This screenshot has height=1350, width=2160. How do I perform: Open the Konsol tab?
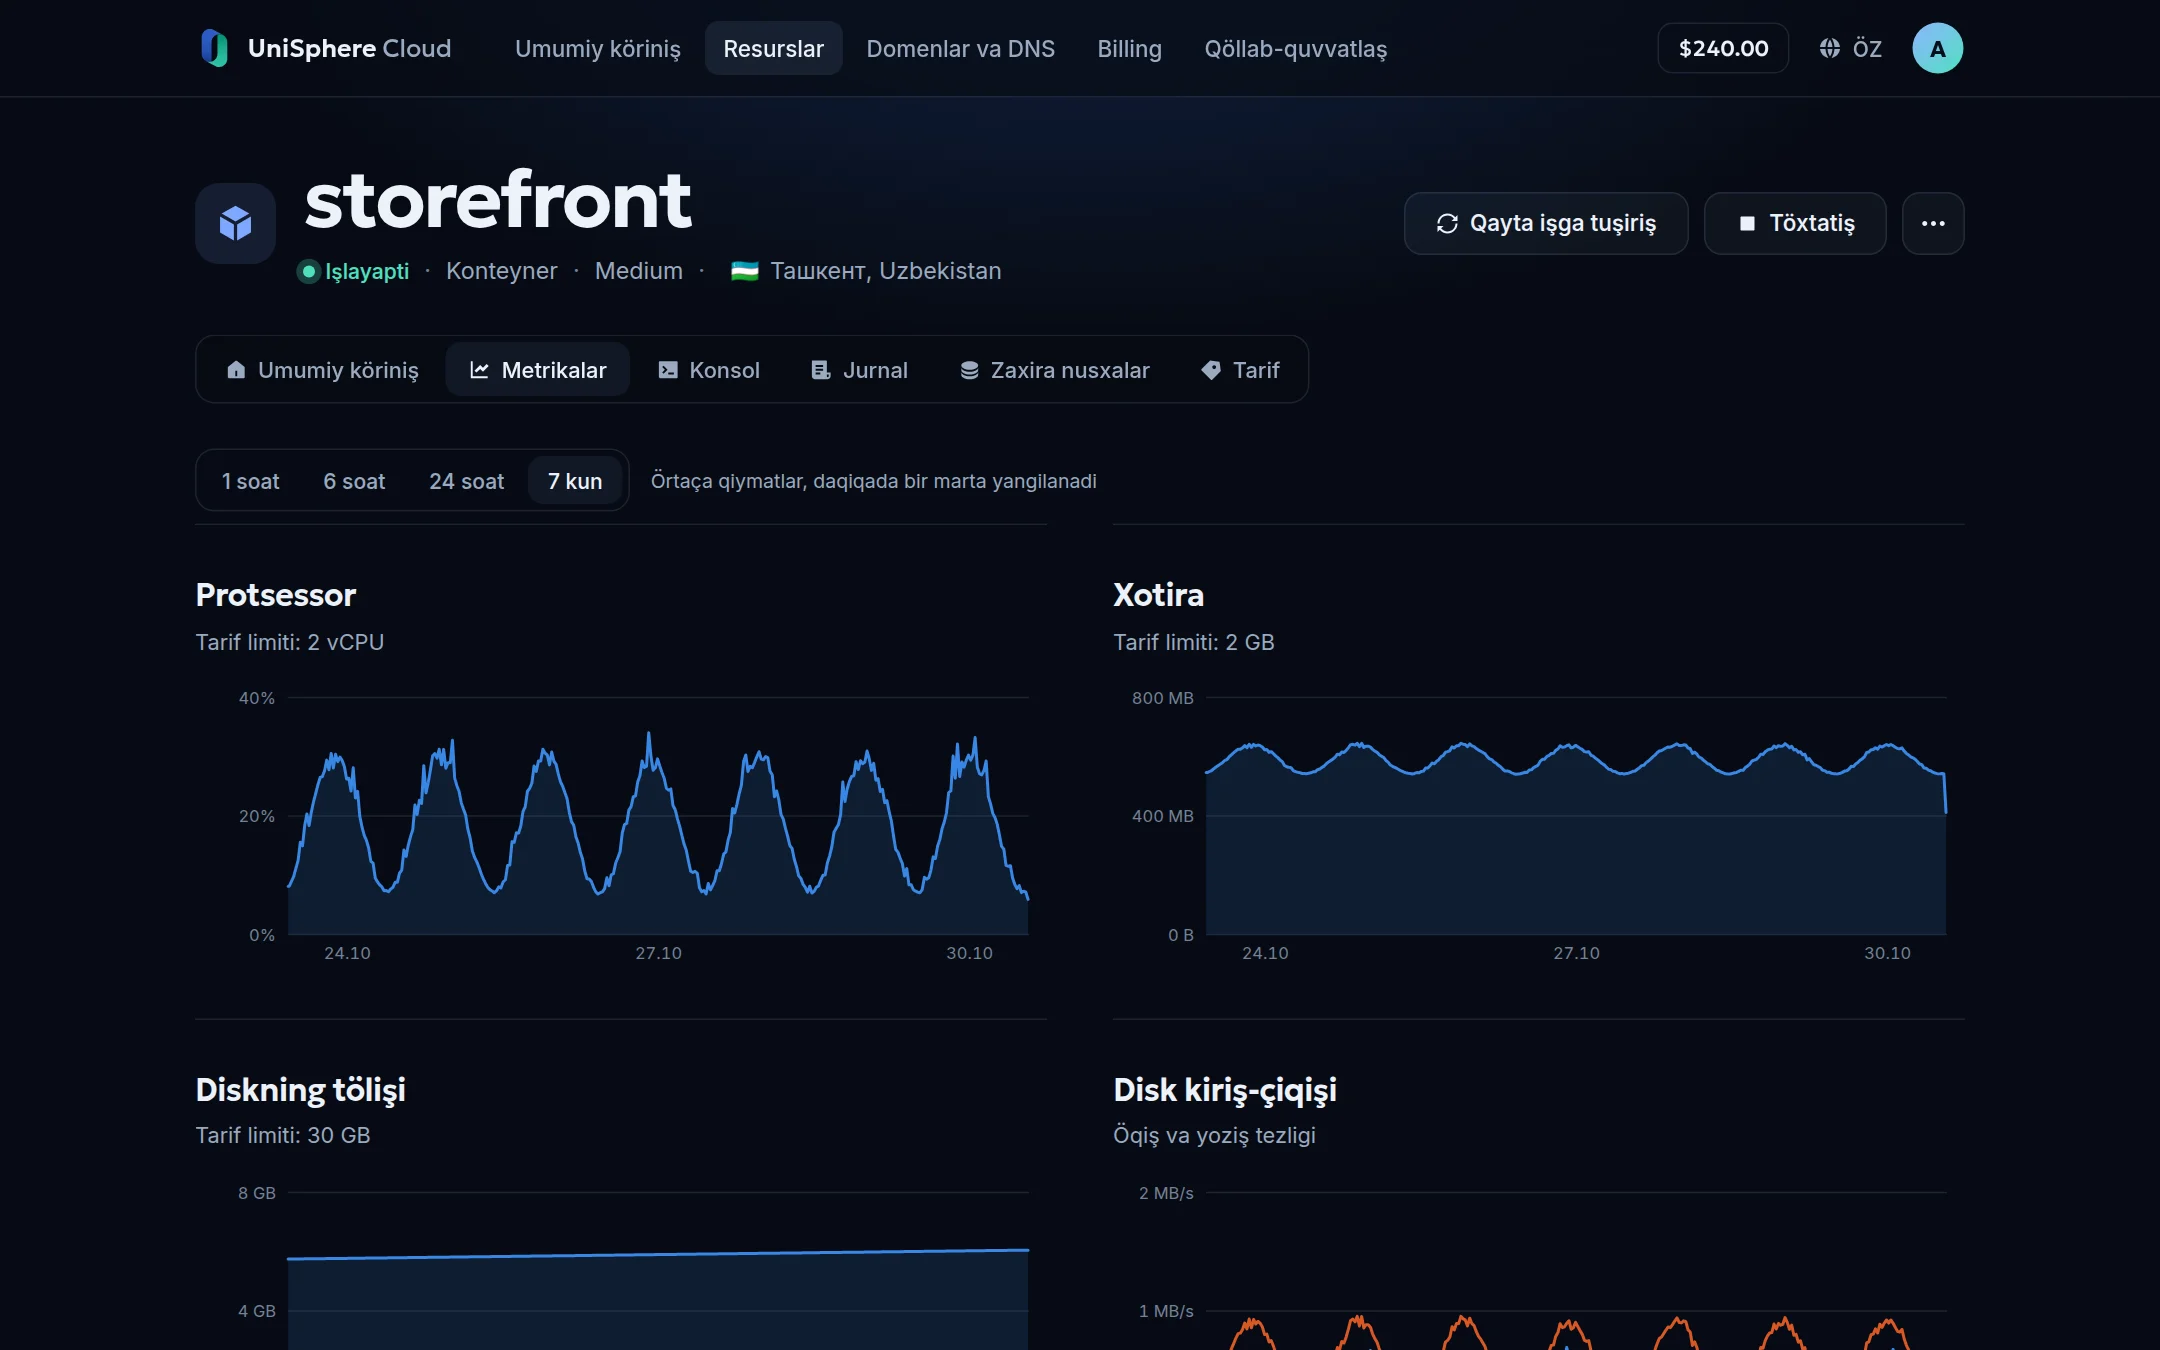(709, 370)
